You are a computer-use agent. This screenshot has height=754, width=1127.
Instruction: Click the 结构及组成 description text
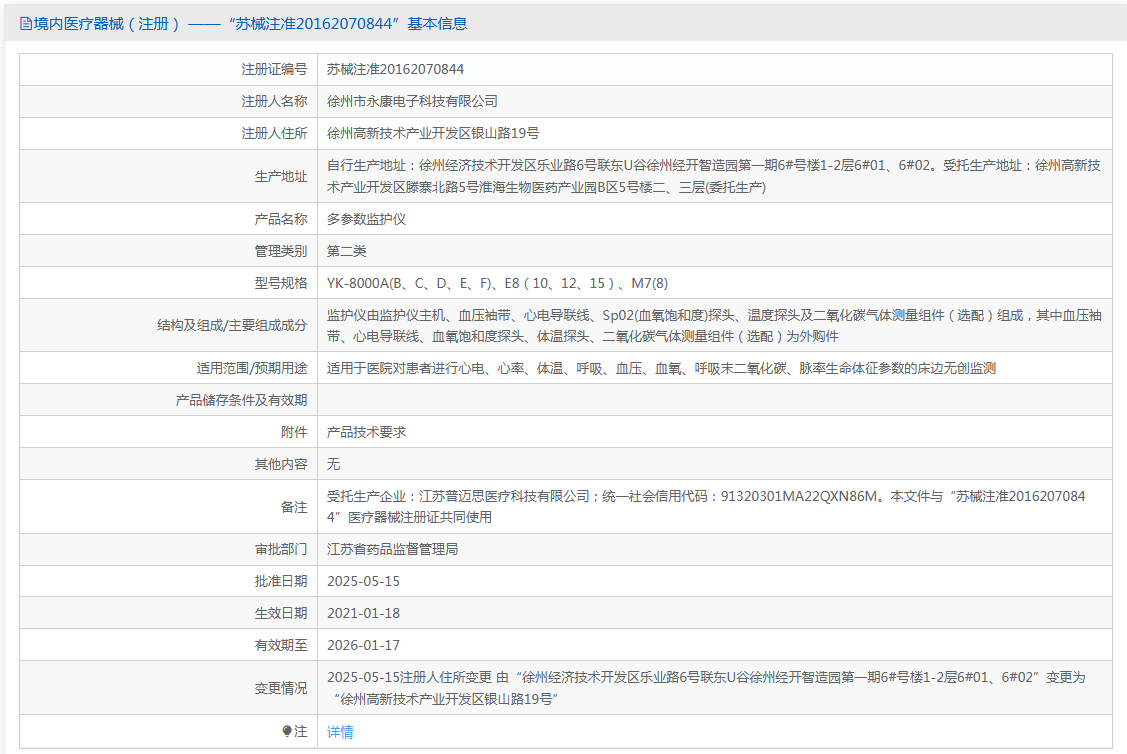714,326
